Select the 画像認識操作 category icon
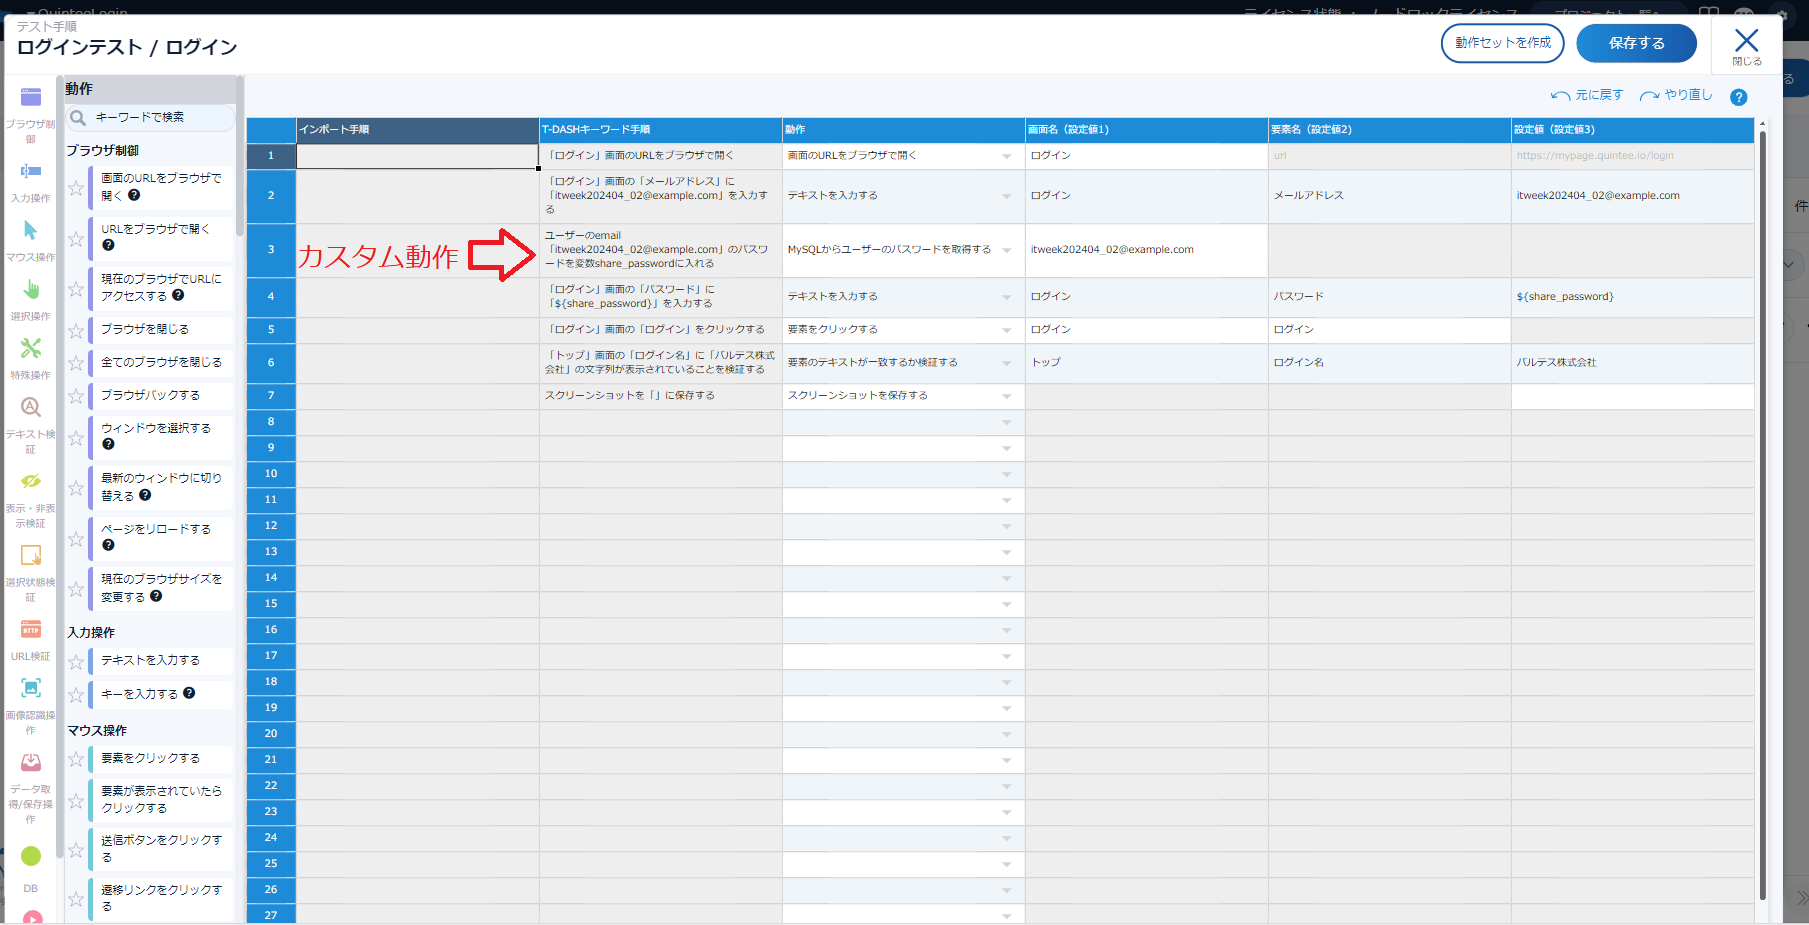 (31, 688)
